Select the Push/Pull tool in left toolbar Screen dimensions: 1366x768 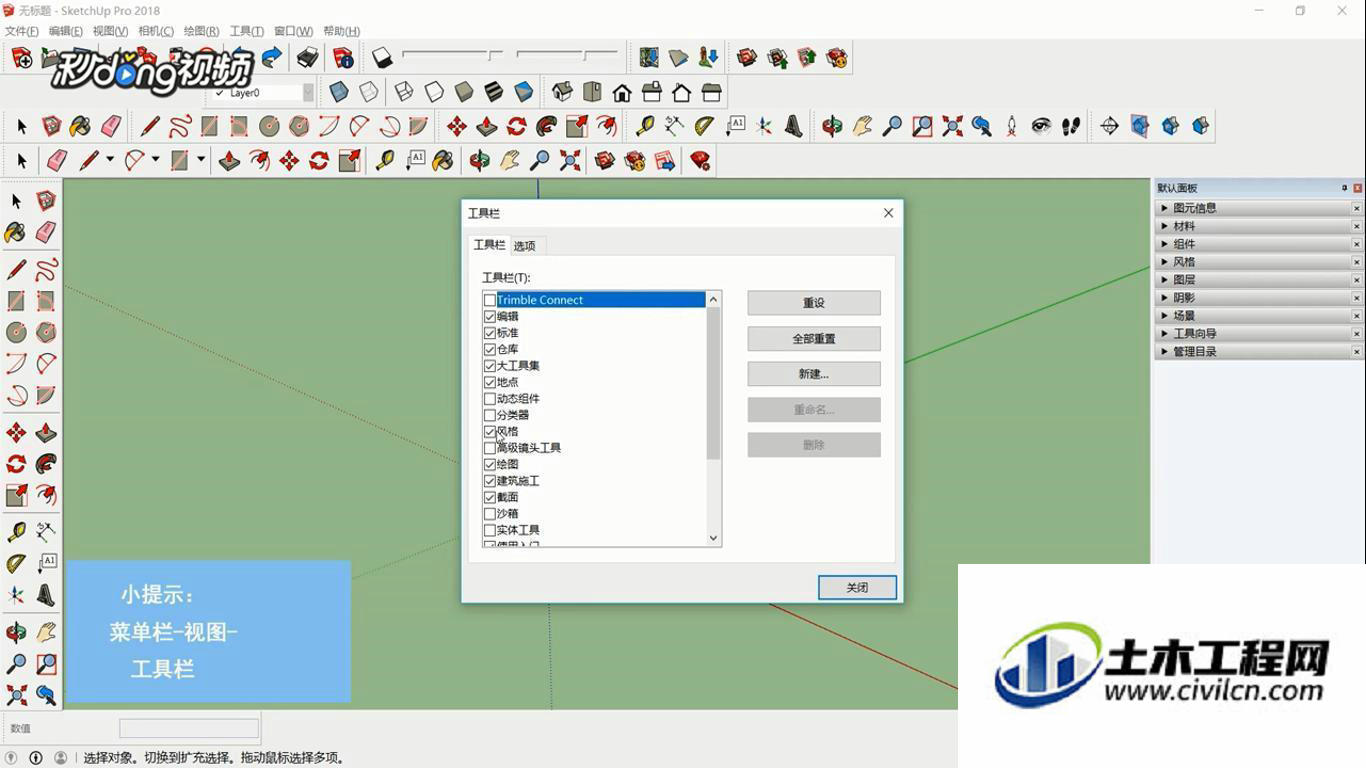click(x=46, y=433)
